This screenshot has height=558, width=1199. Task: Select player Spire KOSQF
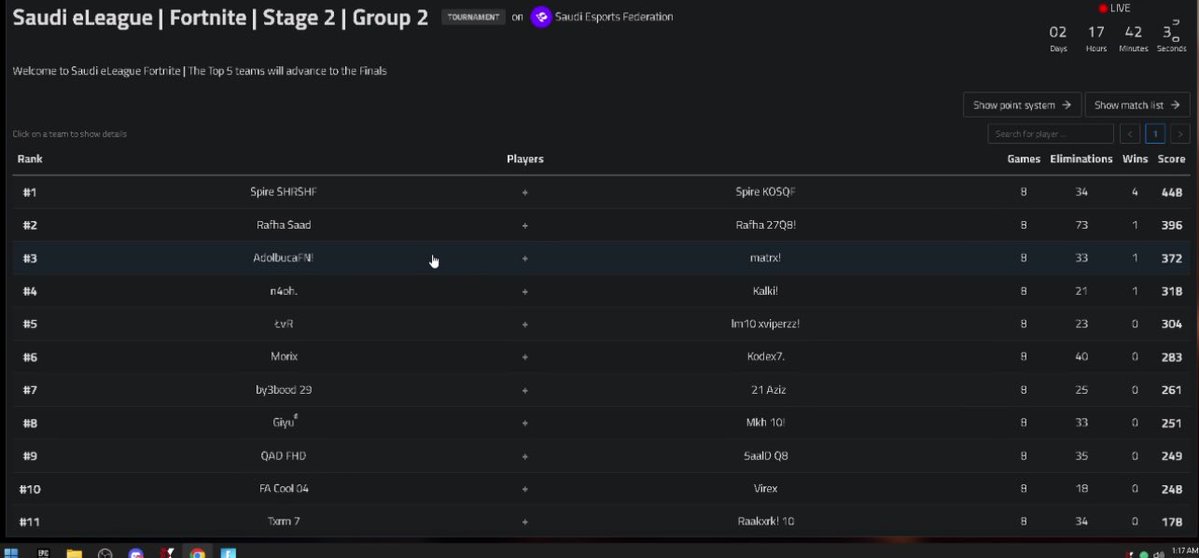[765, 192]
